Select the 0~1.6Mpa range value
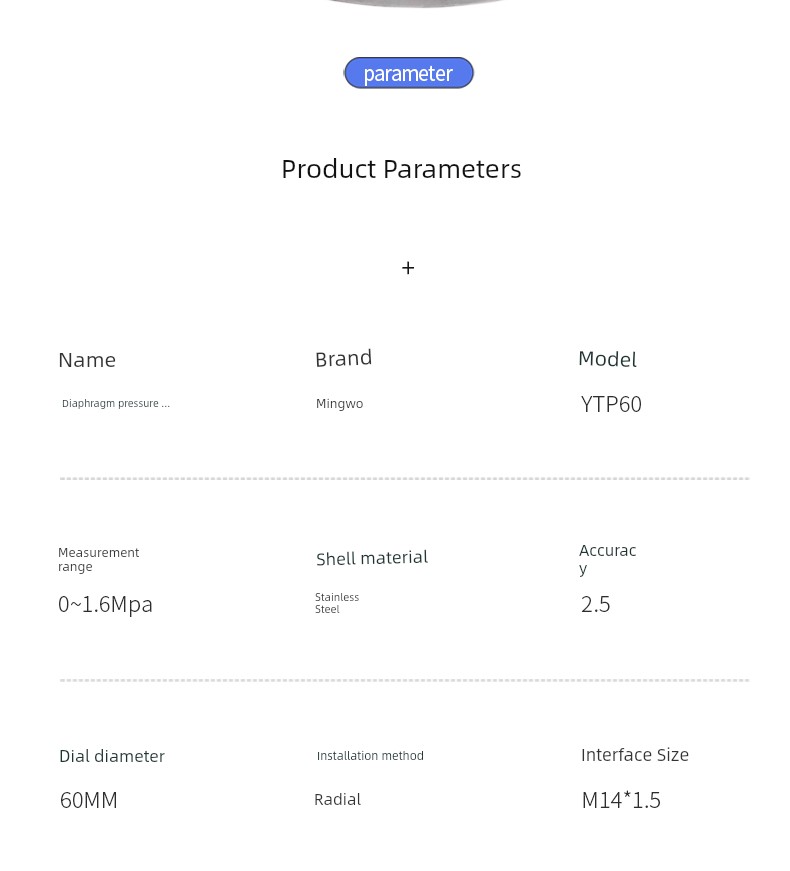The height and width of the screenshot is (871, 790). pyautogui.click(x=105, y=604)
